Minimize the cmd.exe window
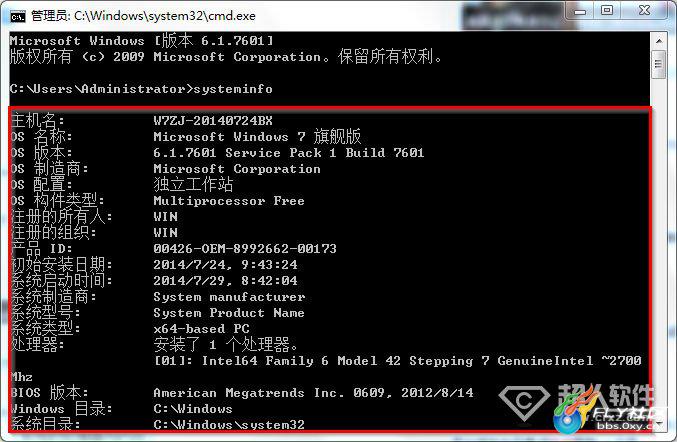The image size is (677, 442). (580, 11)
